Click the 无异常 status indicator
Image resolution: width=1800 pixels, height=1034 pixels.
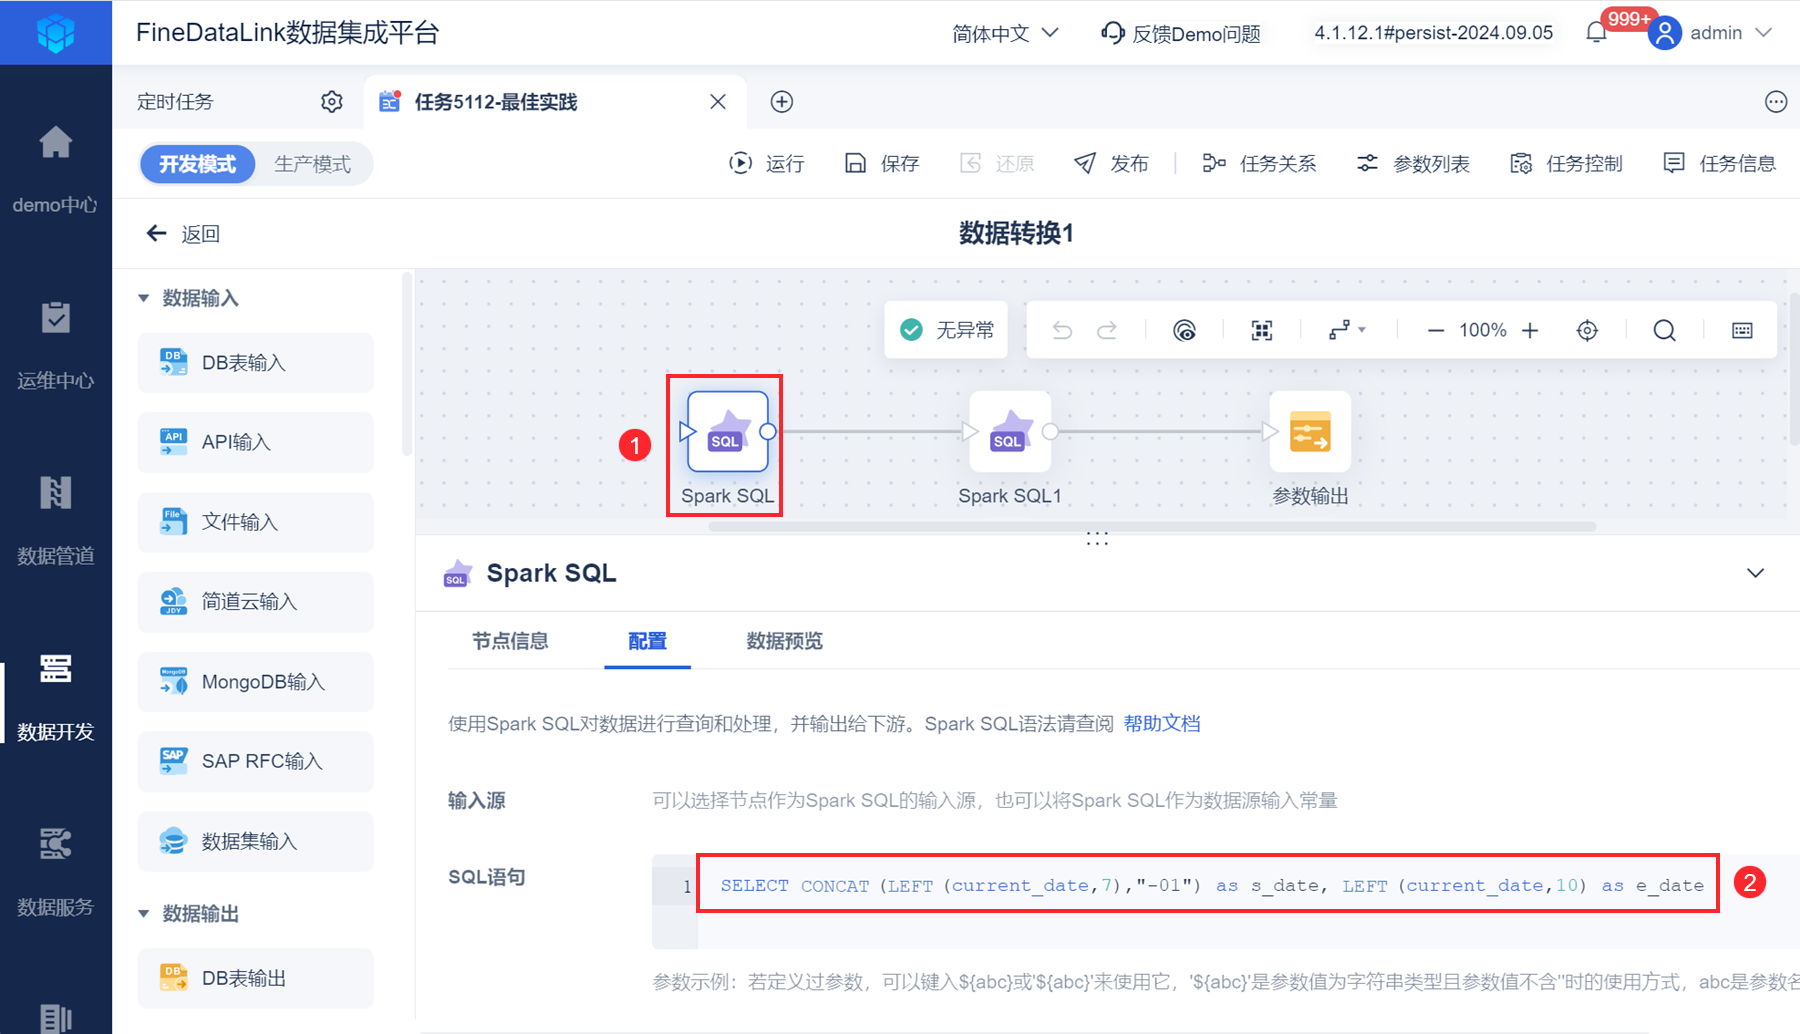pos(947,330)
